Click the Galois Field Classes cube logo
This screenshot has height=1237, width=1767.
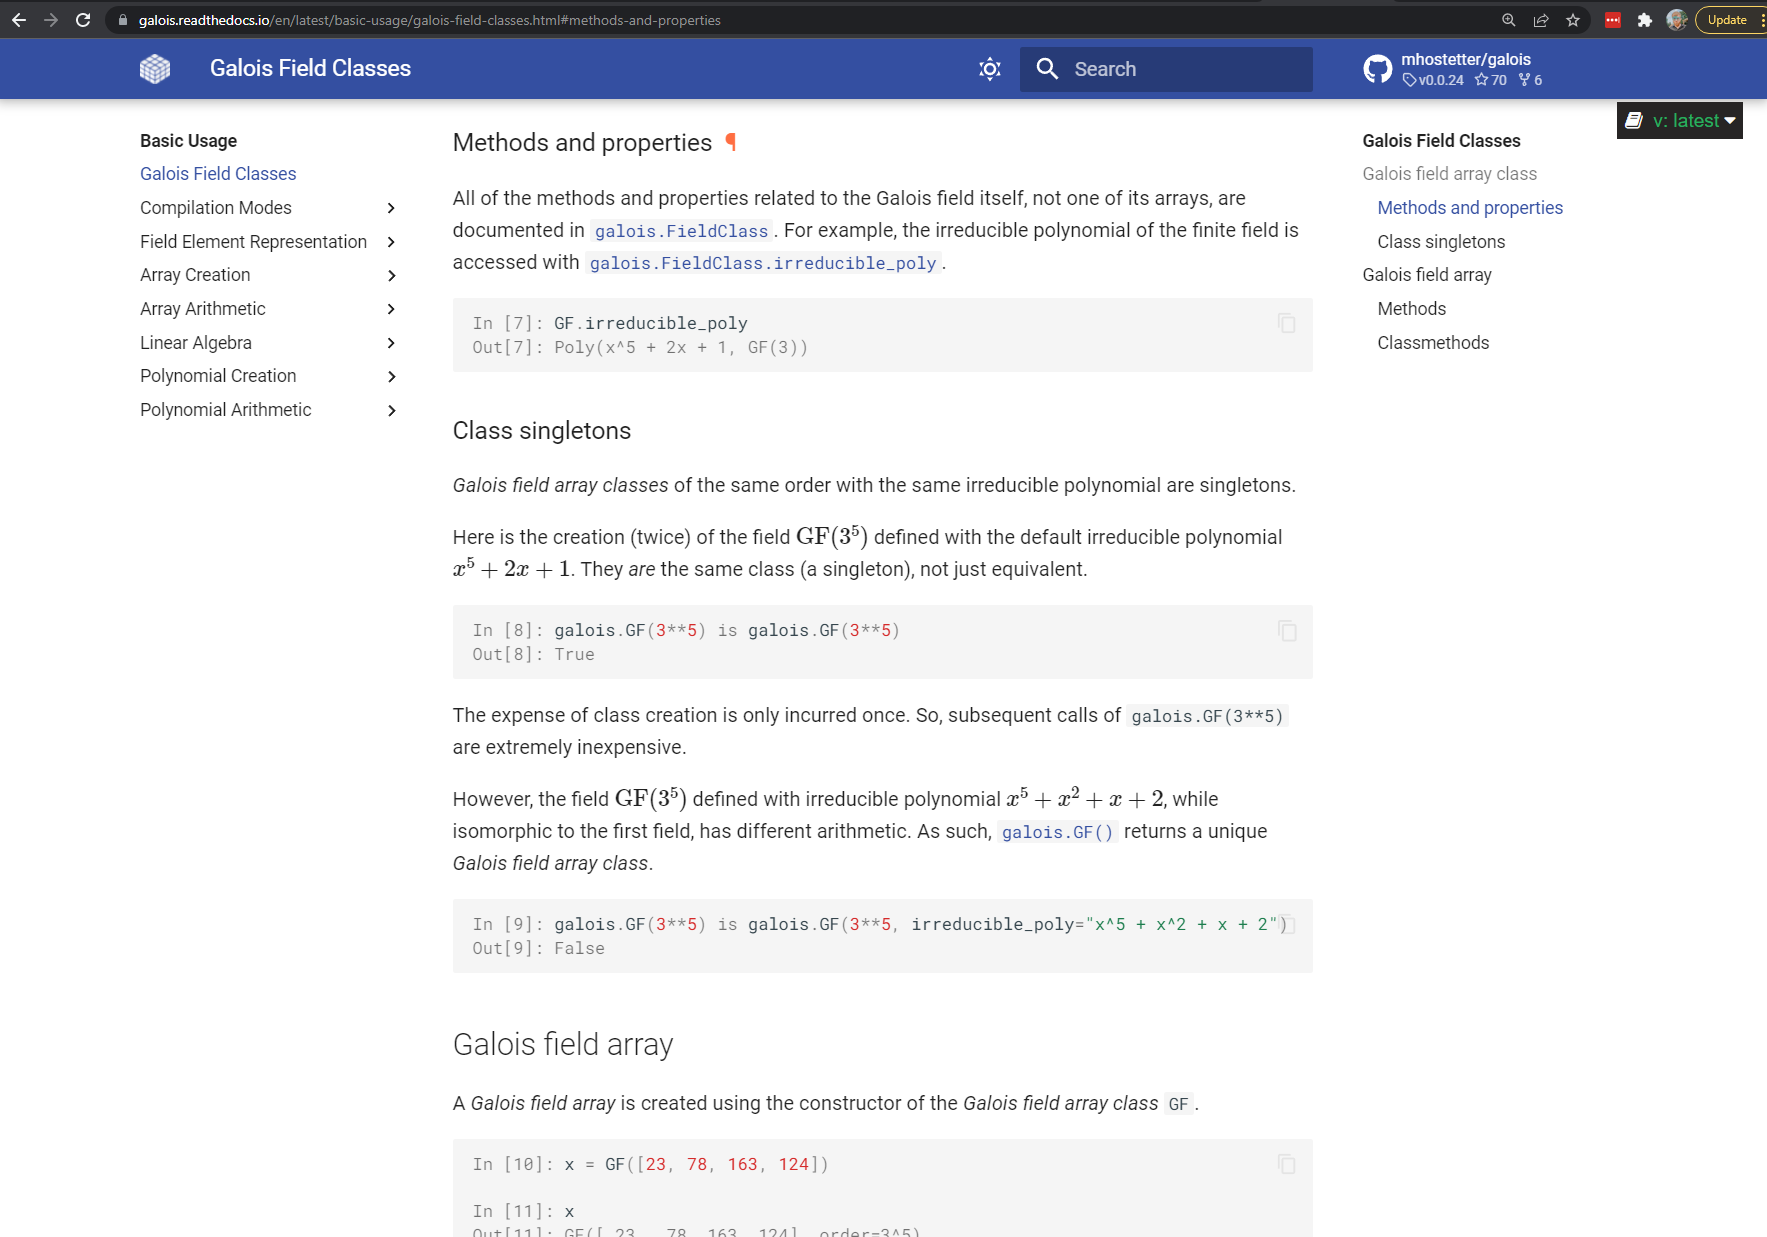tap(155, 68)
